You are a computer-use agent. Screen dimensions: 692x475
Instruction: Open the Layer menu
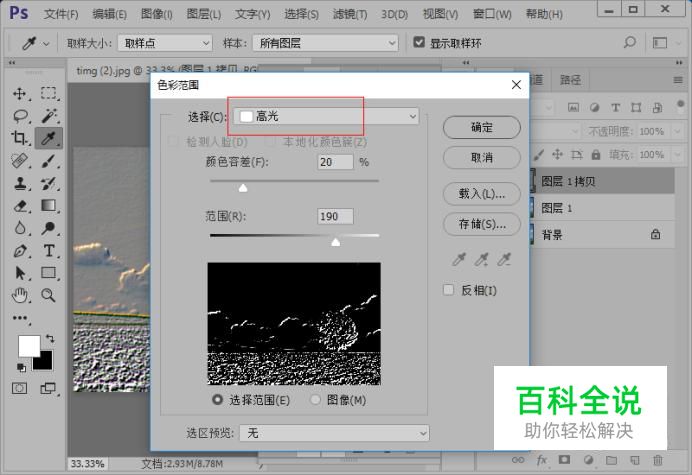203,14
